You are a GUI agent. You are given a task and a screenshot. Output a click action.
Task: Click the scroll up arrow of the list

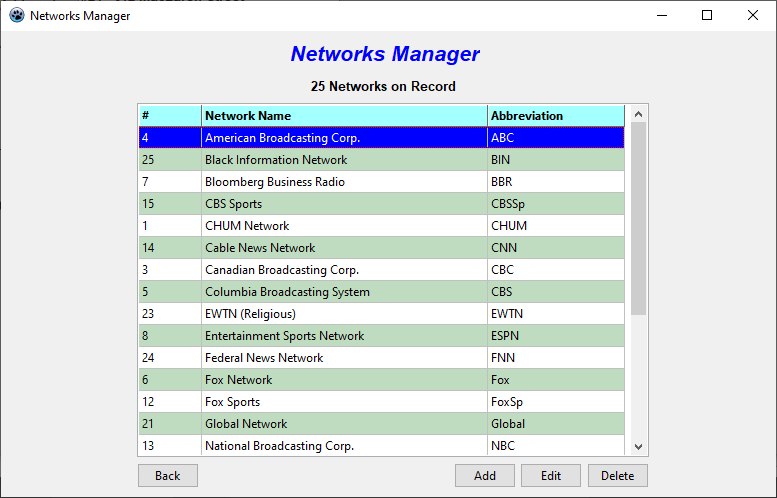point(639,113)
